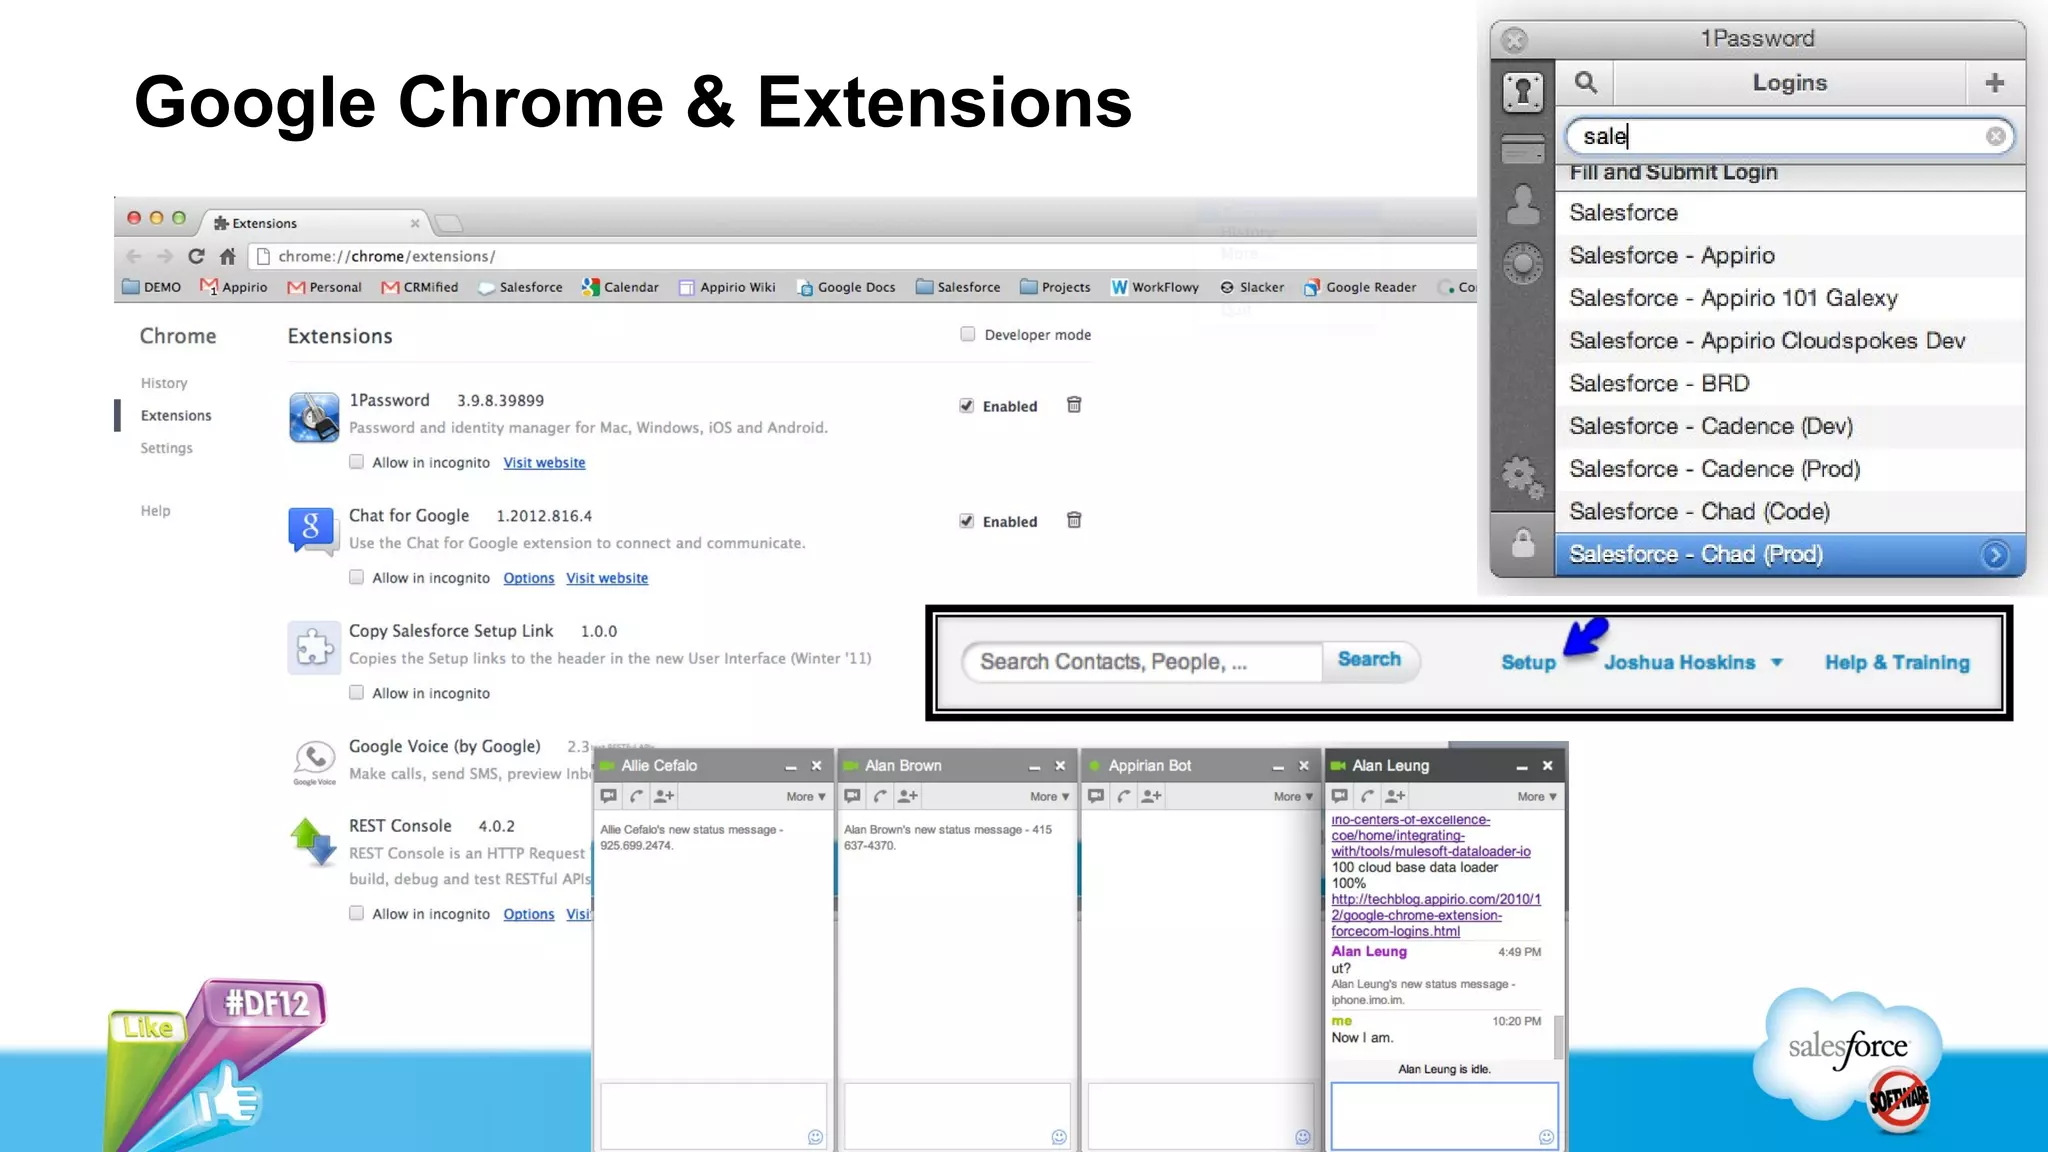Start voice call in Alan Brown chat

pos(880,796)
